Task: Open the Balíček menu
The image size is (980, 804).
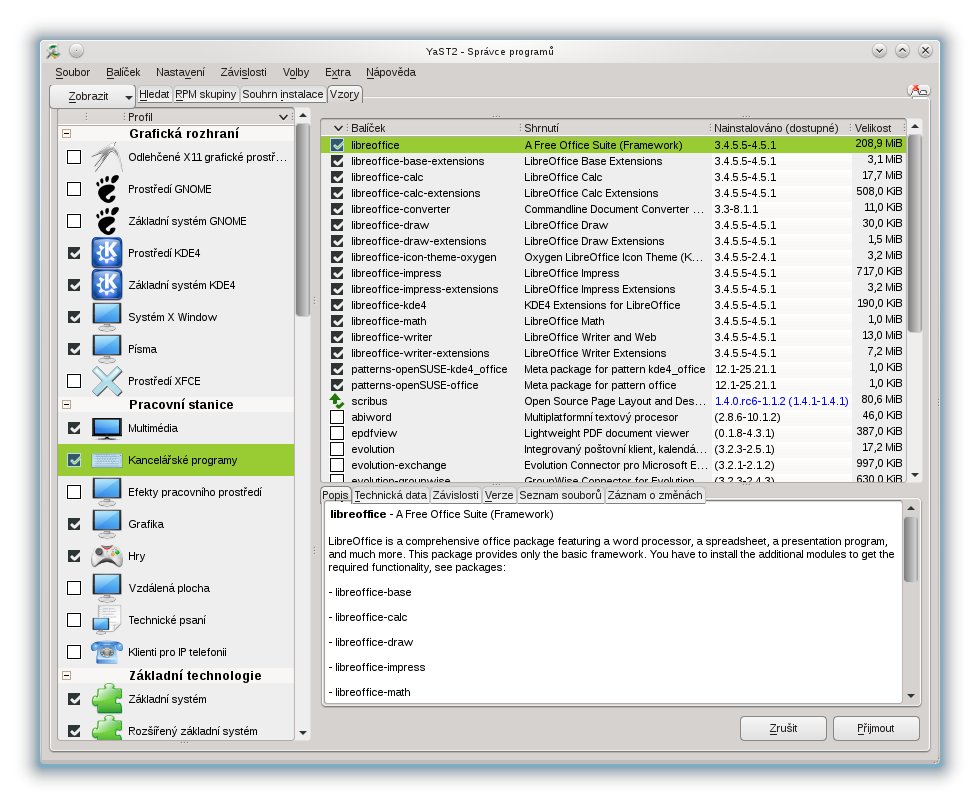Action: pyautogui.click(x=122, y=72)
